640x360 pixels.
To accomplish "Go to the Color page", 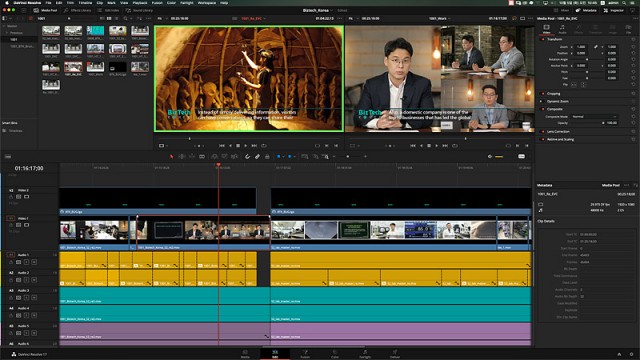I will point(335,354).
